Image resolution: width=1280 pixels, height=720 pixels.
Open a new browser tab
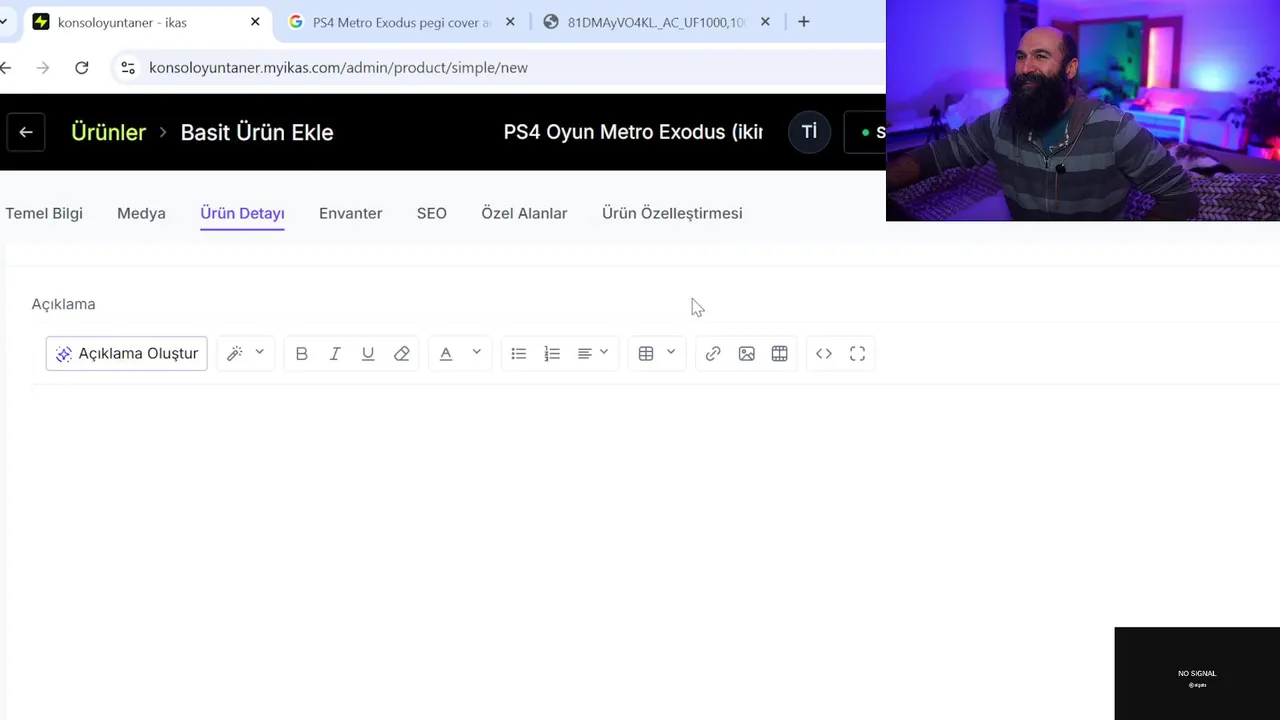pos(803,22)
